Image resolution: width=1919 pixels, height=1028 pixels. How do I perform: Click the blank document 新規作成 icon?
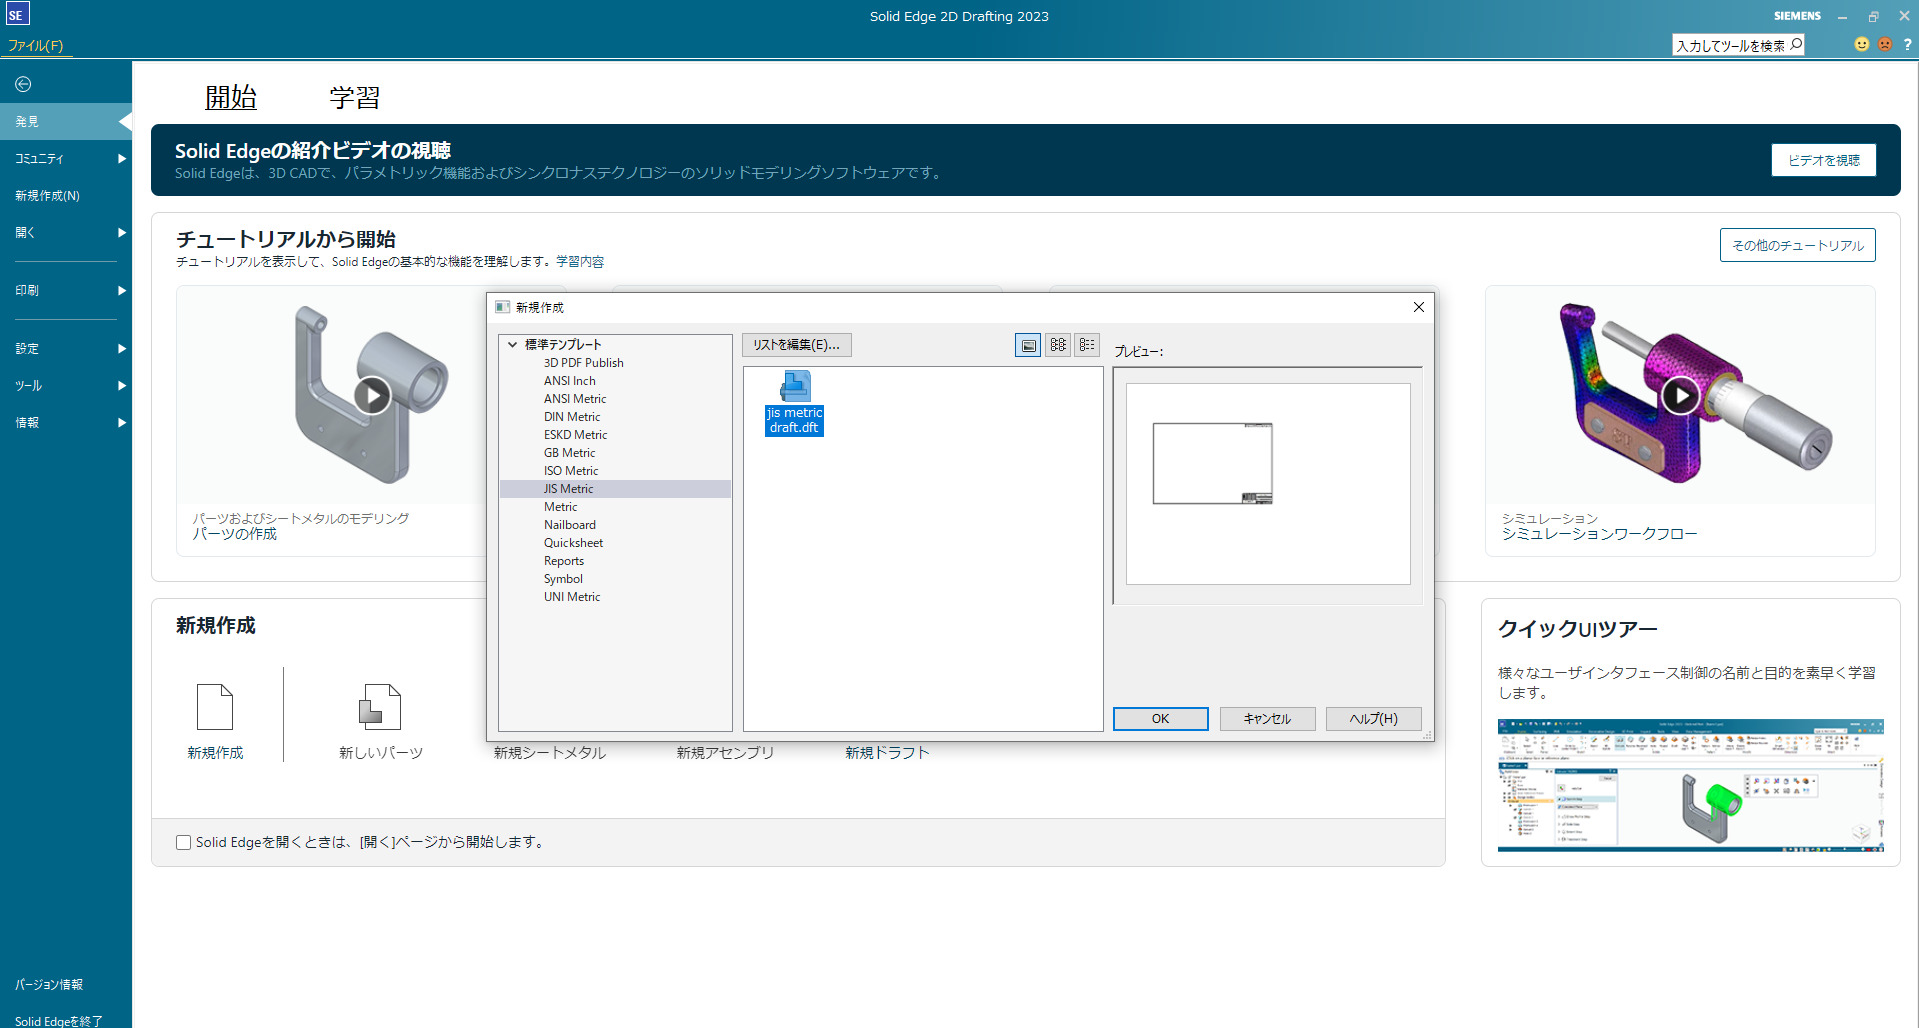215,707
